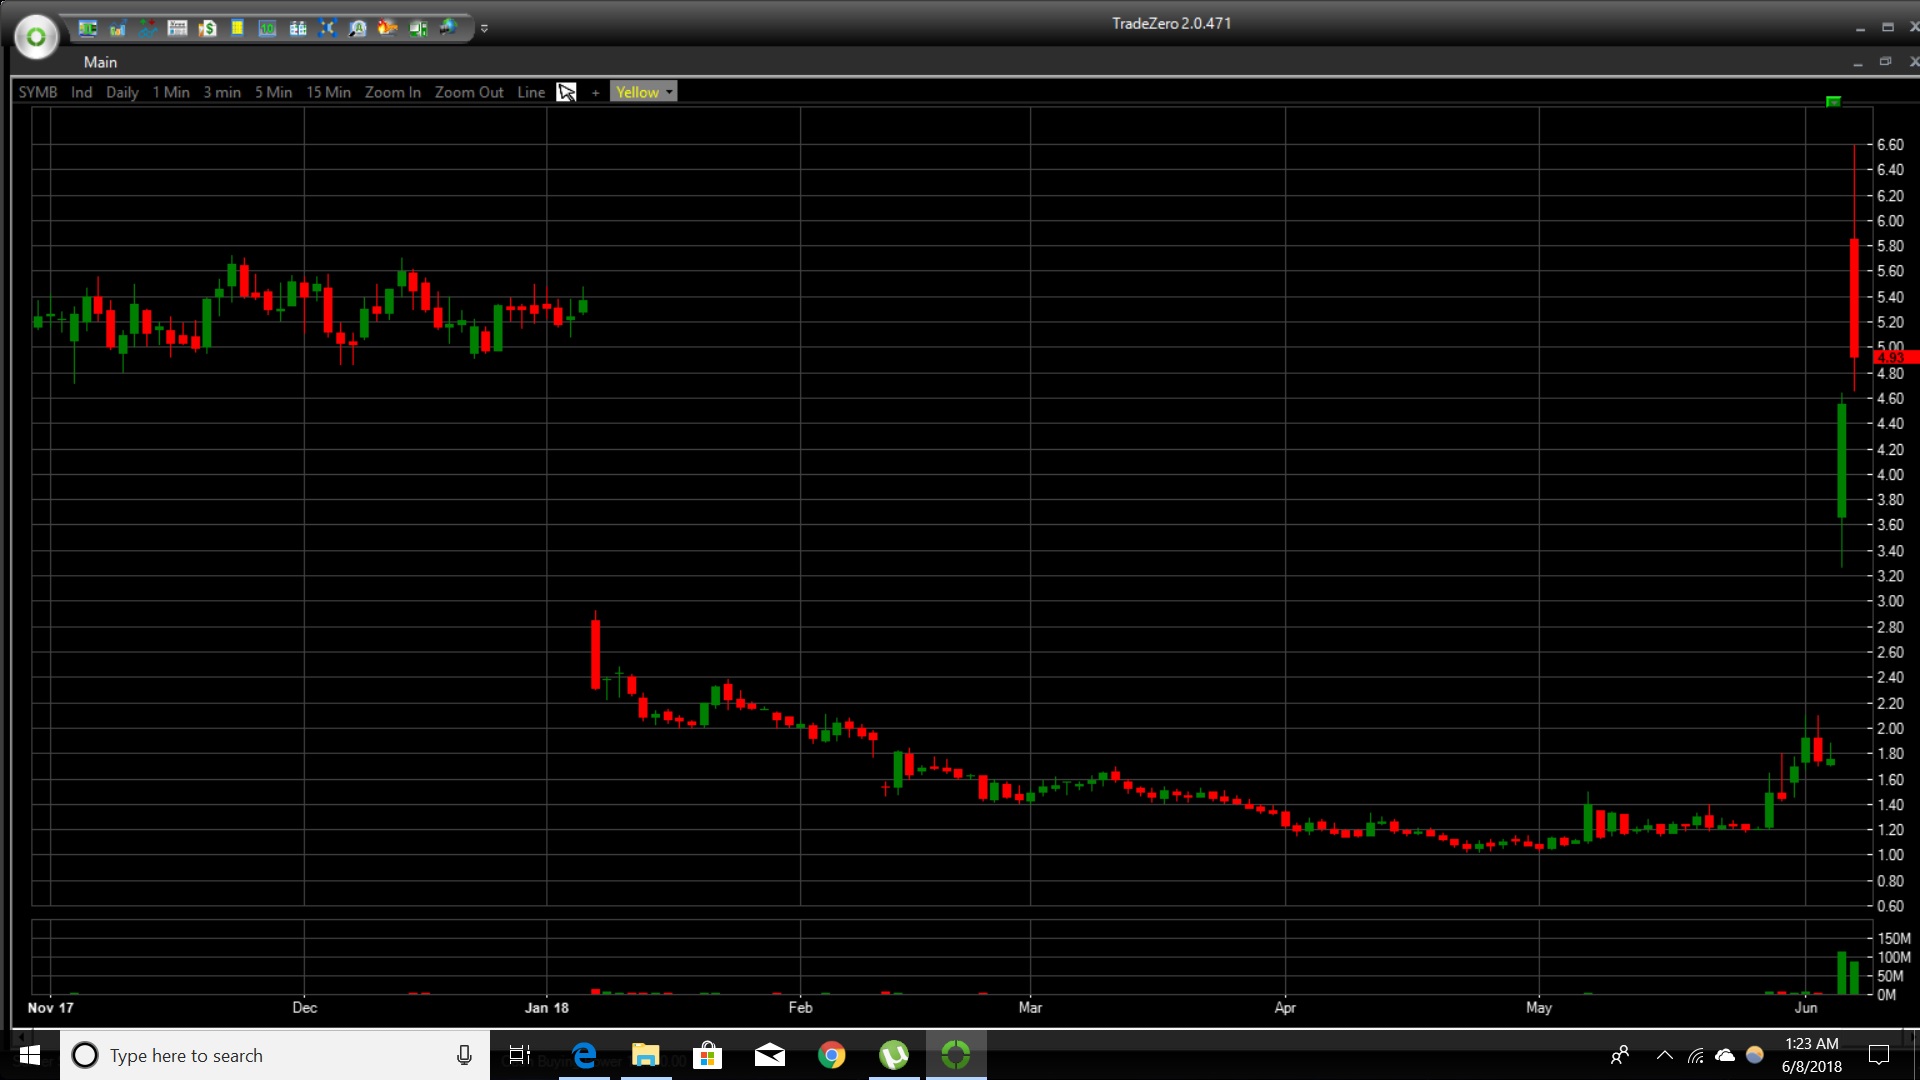Toggle the Line drawing mode
Viewport: 1920px width, 1080px height.
(531, 92)
